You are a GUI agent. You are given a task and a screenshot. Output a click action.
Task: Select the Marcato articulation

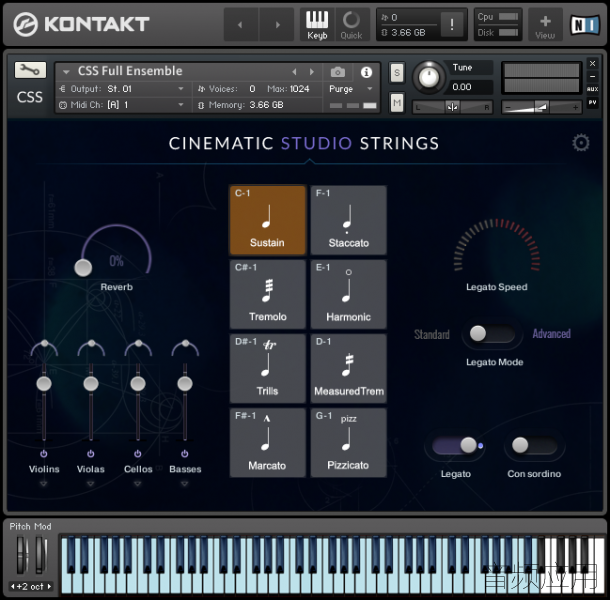268,443
